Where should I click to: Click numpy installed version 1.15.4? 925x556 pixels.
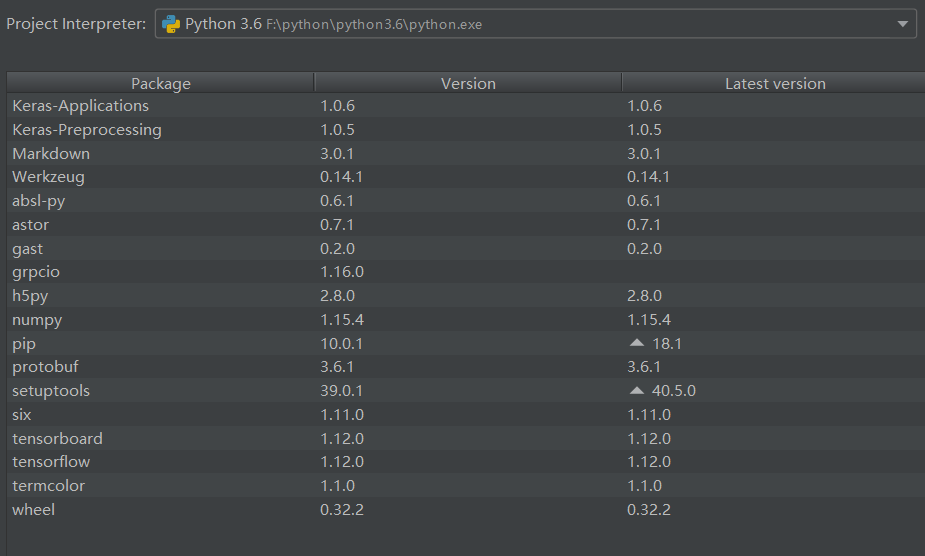342,319
